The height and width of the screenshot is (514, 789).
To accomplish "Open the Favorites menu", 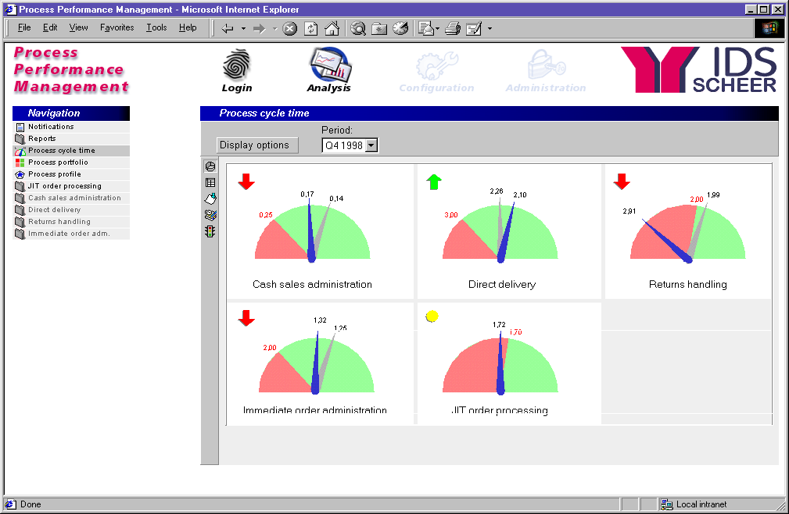I will click(117, 28).
